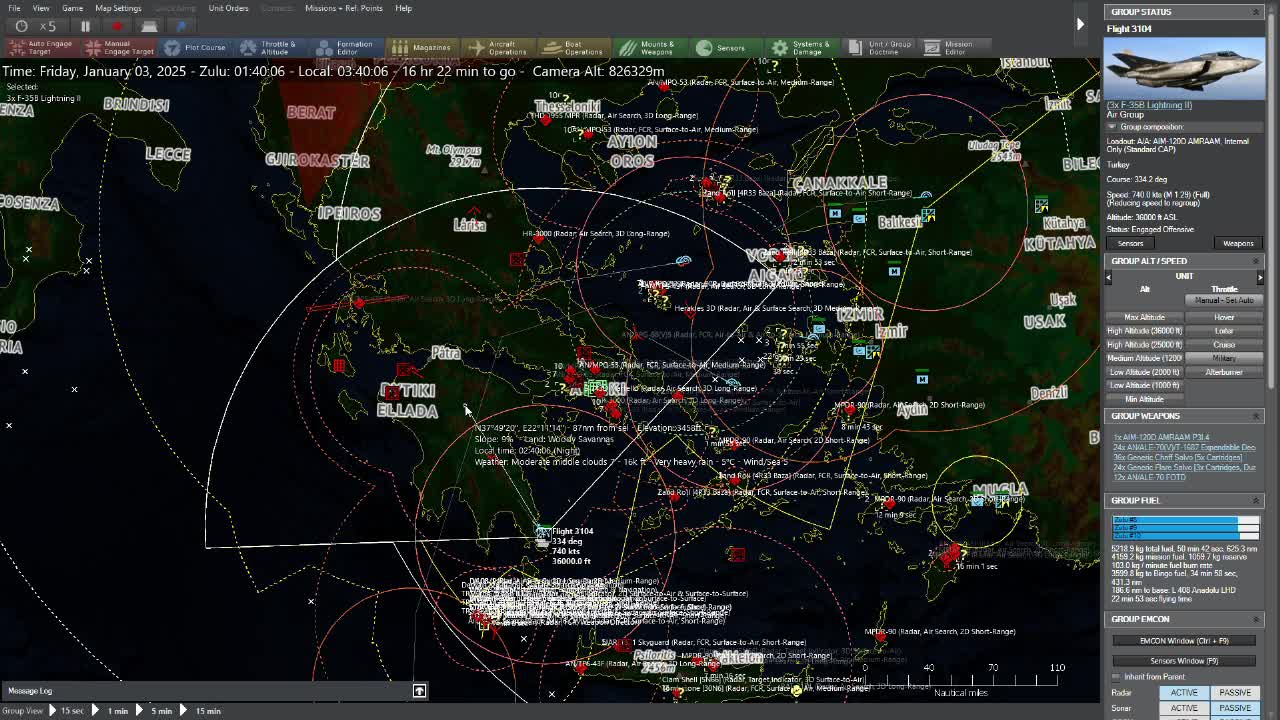1280x720 pixels.
Task: Click Auto Engage Target
Action: [41, 47]
